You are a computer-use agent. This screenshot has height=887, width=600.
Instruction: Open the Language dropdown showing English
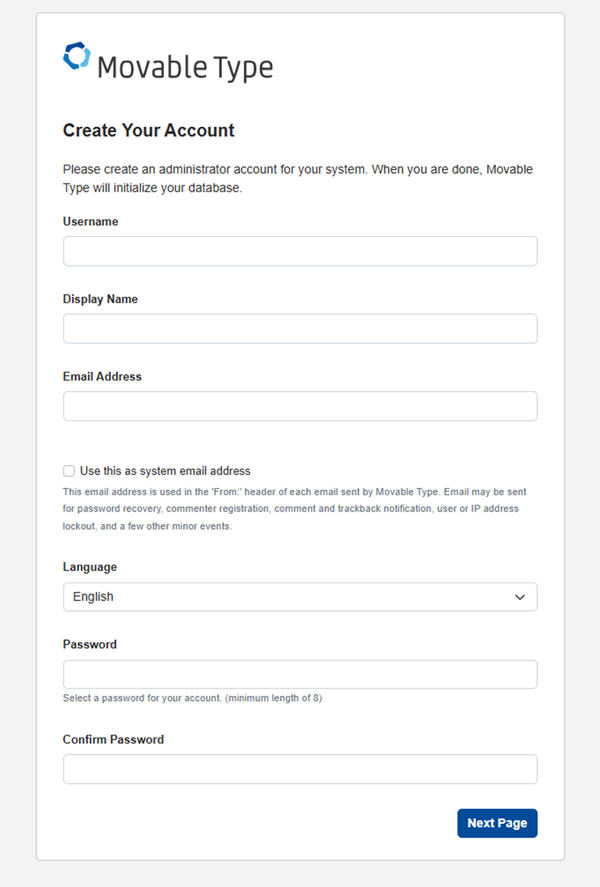pyautogui.click(x=290, y=597)
